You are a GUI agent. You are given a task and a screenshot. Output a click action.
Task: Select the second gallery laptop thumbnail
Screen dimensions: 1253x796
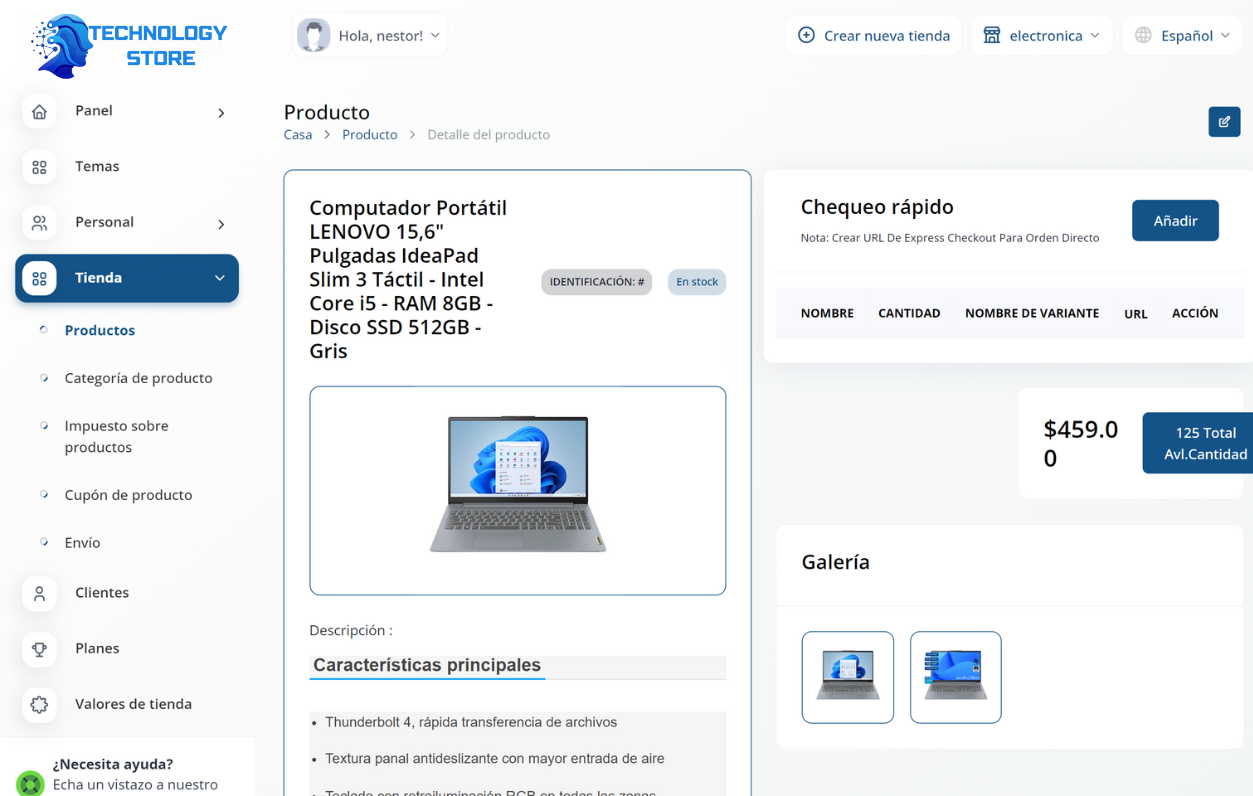[x=955, y=677]
